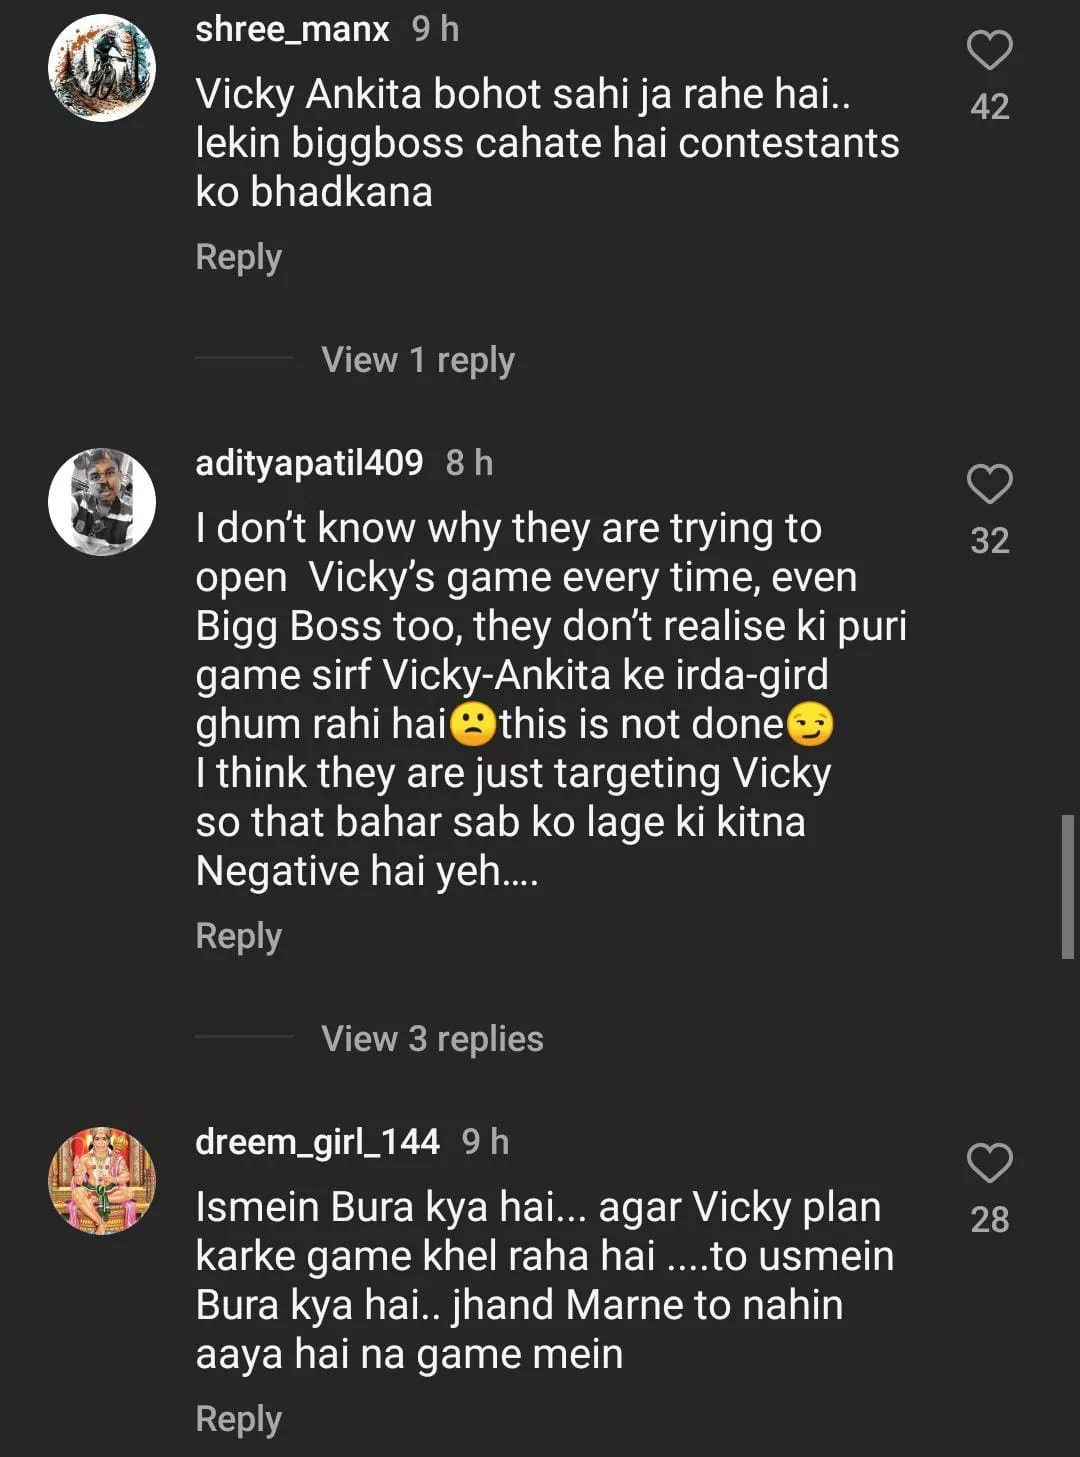Open dreem_girl_144's profile picture
The width and height of the screenshot is (1080, 1457).
(x=102, y=1181)
